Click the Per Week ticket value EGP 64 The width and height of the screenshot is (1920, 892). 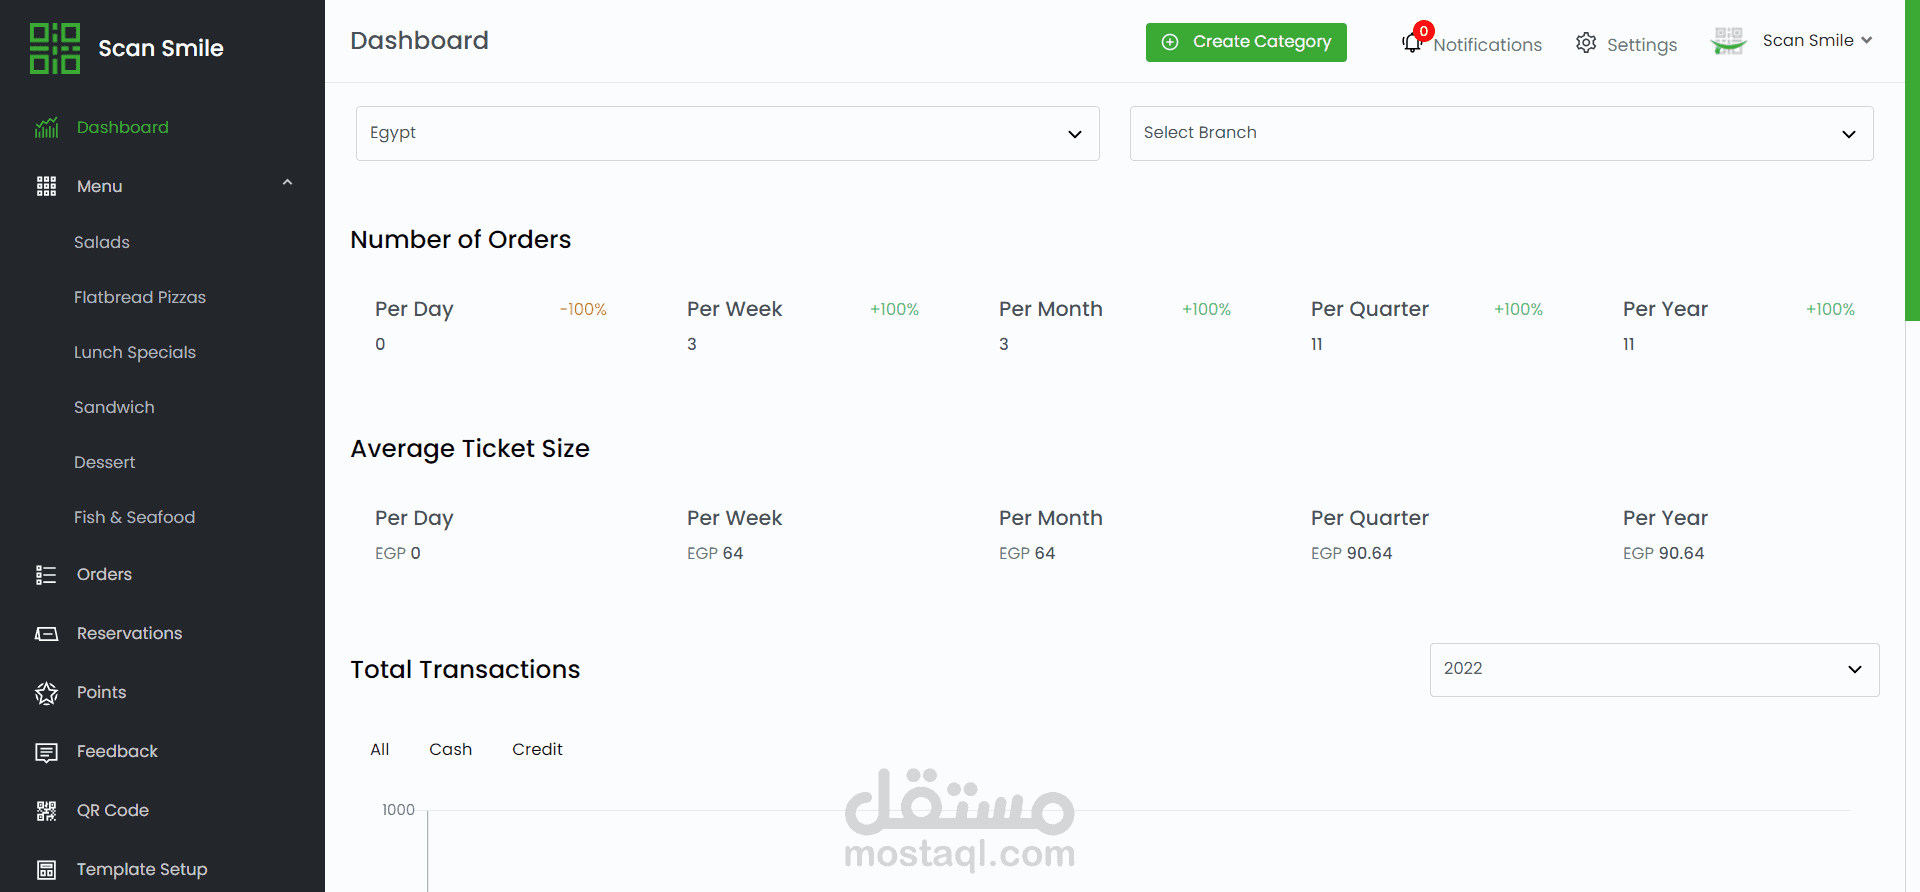715,553
